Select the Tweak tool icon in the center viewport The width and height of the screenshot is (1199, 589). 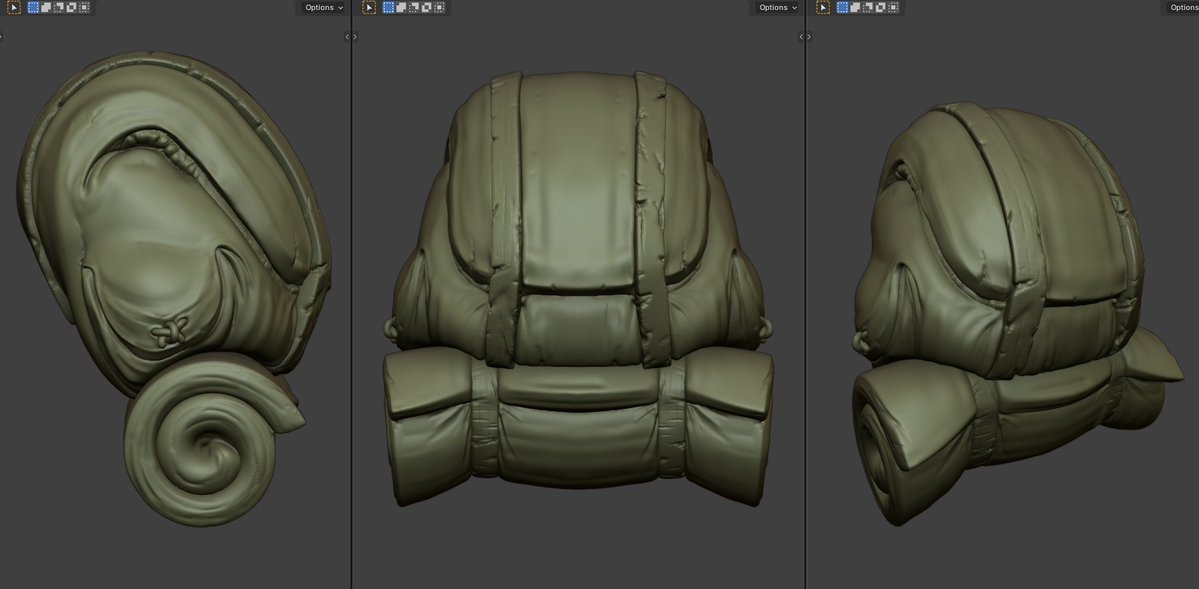(x=369, y=7)
